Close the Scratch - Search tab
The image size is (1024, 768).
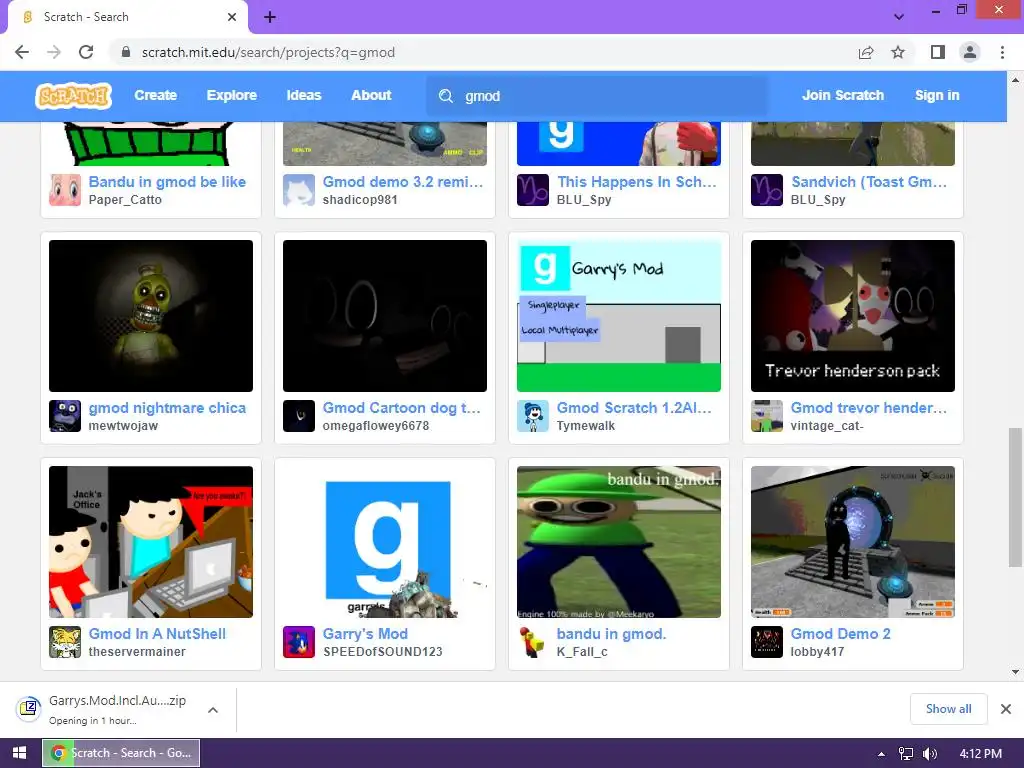[232, 17]
